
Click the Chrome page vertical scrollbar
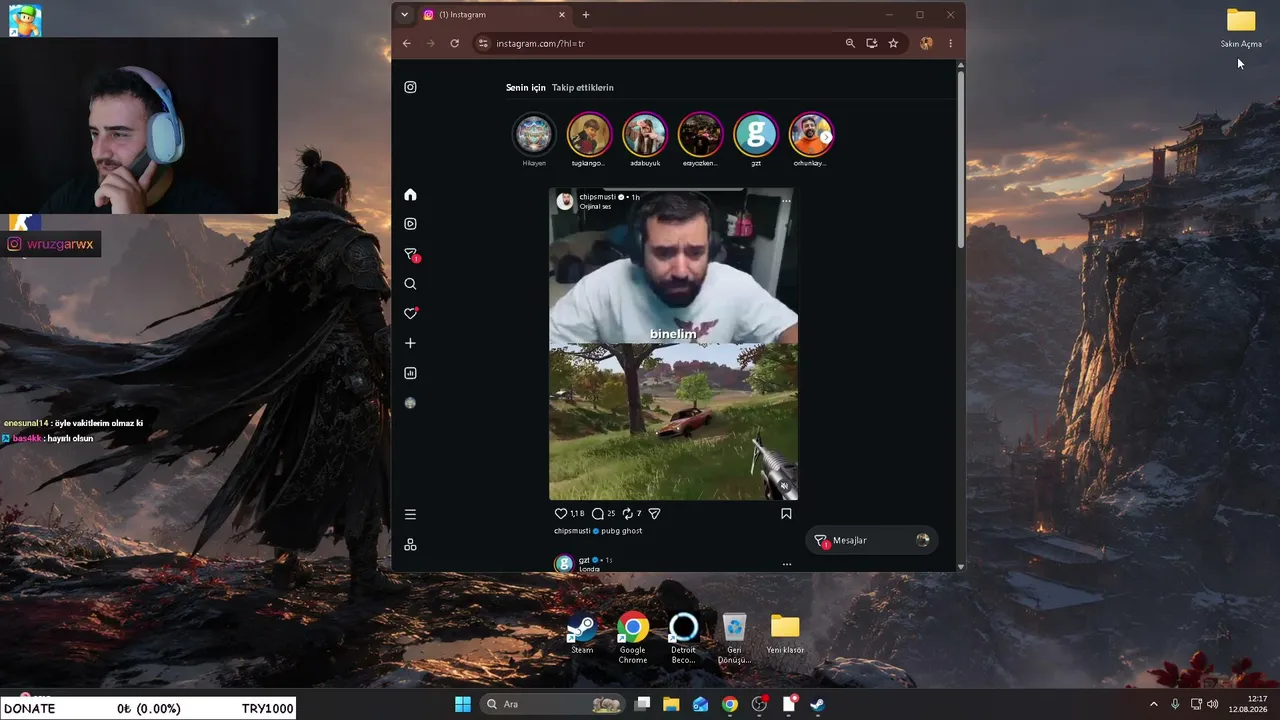[x=961, y=159]
